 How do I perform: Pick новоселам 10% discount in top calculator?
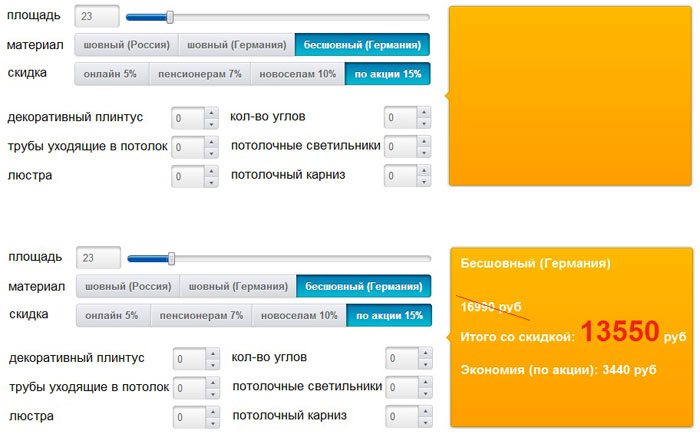click(x=296, y=74)
